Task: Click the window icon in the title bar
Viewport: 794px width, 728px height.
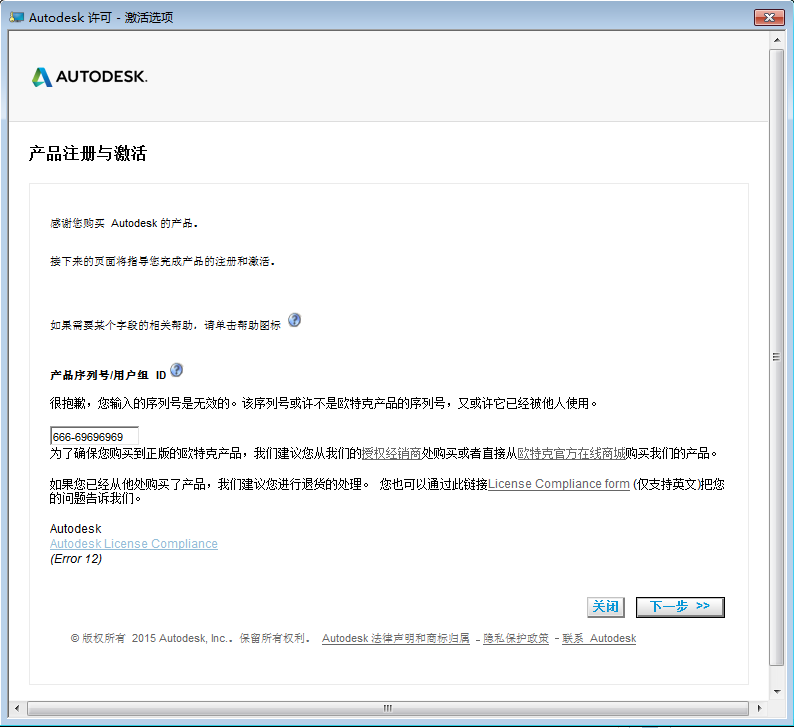Action: click(x=17, y=17)
